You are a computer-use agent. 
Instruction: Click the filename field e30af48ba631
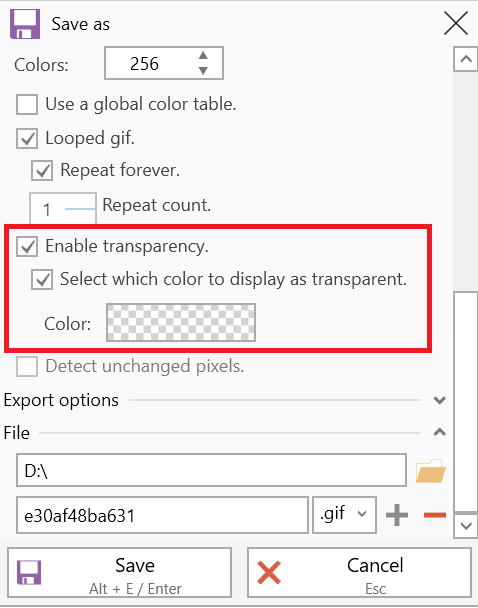click(162, 515)
